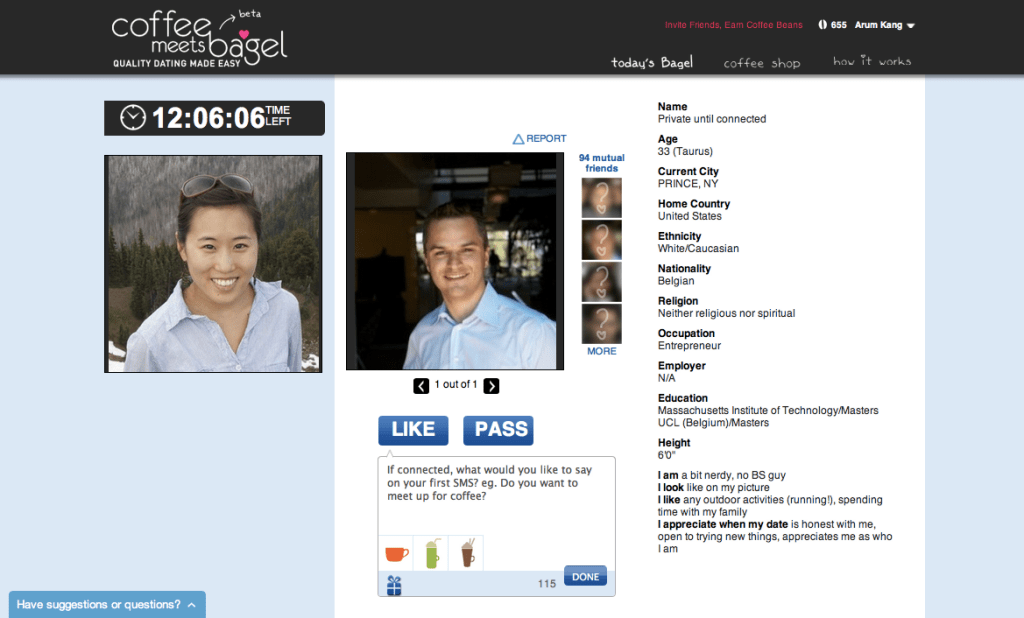
Task: Click the LIKE button
Action: coord(413,430)
